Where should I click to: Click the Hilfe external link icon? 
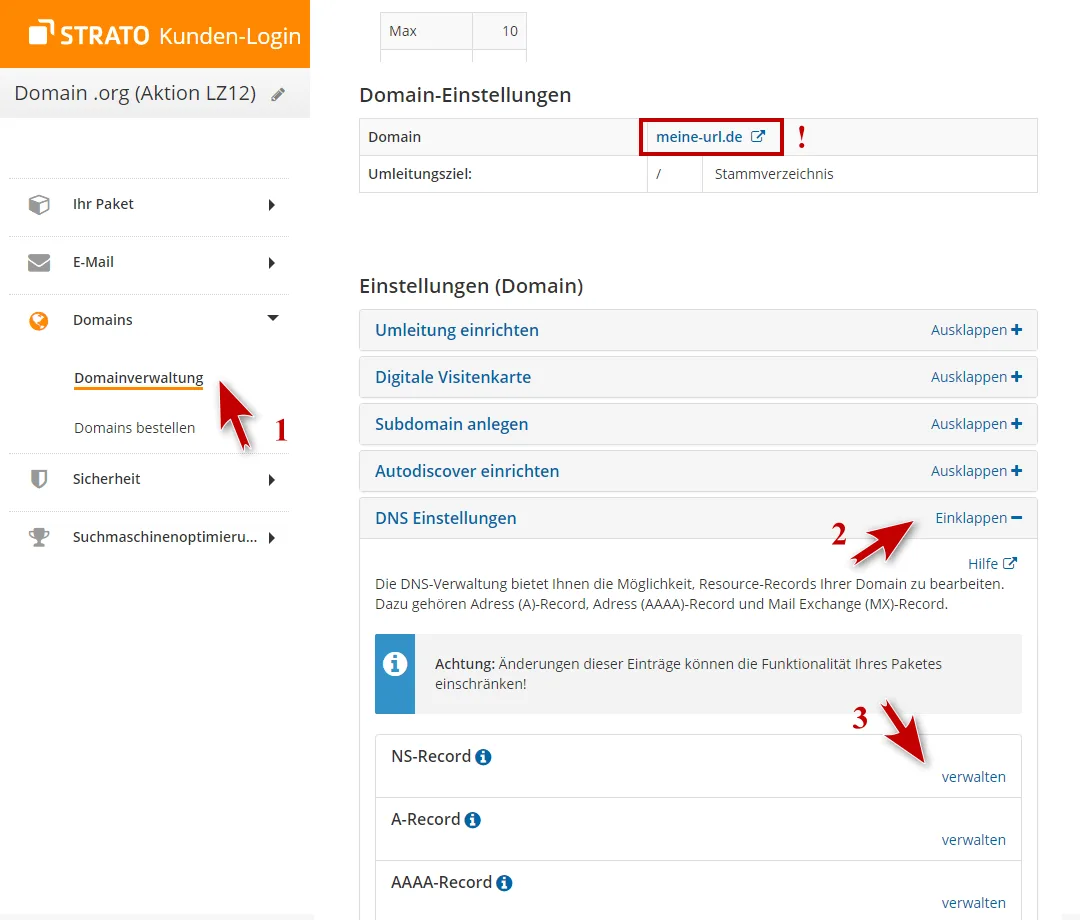[x=1010, y=563]
